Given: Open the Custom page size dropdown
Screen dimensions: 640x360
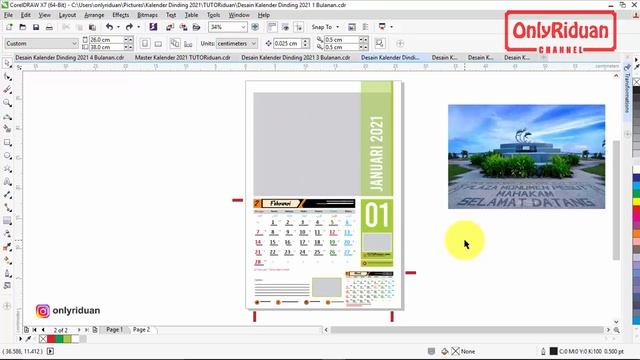Looking at the screenshot, I should (74, 43).
